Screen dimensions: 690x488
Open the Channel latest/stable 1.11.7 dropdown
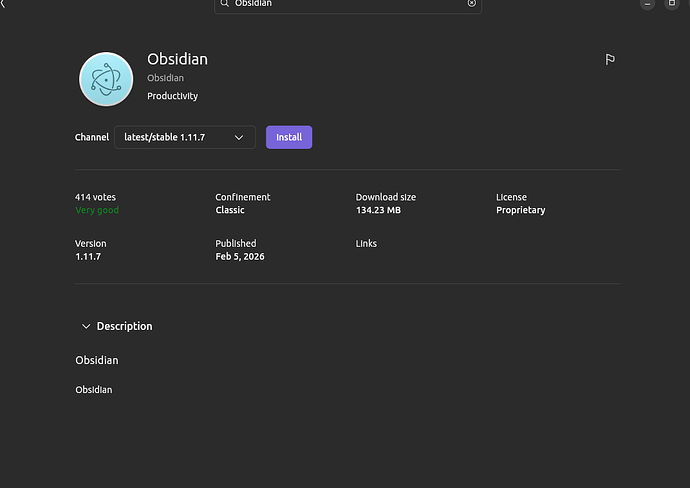coord(185,137)
